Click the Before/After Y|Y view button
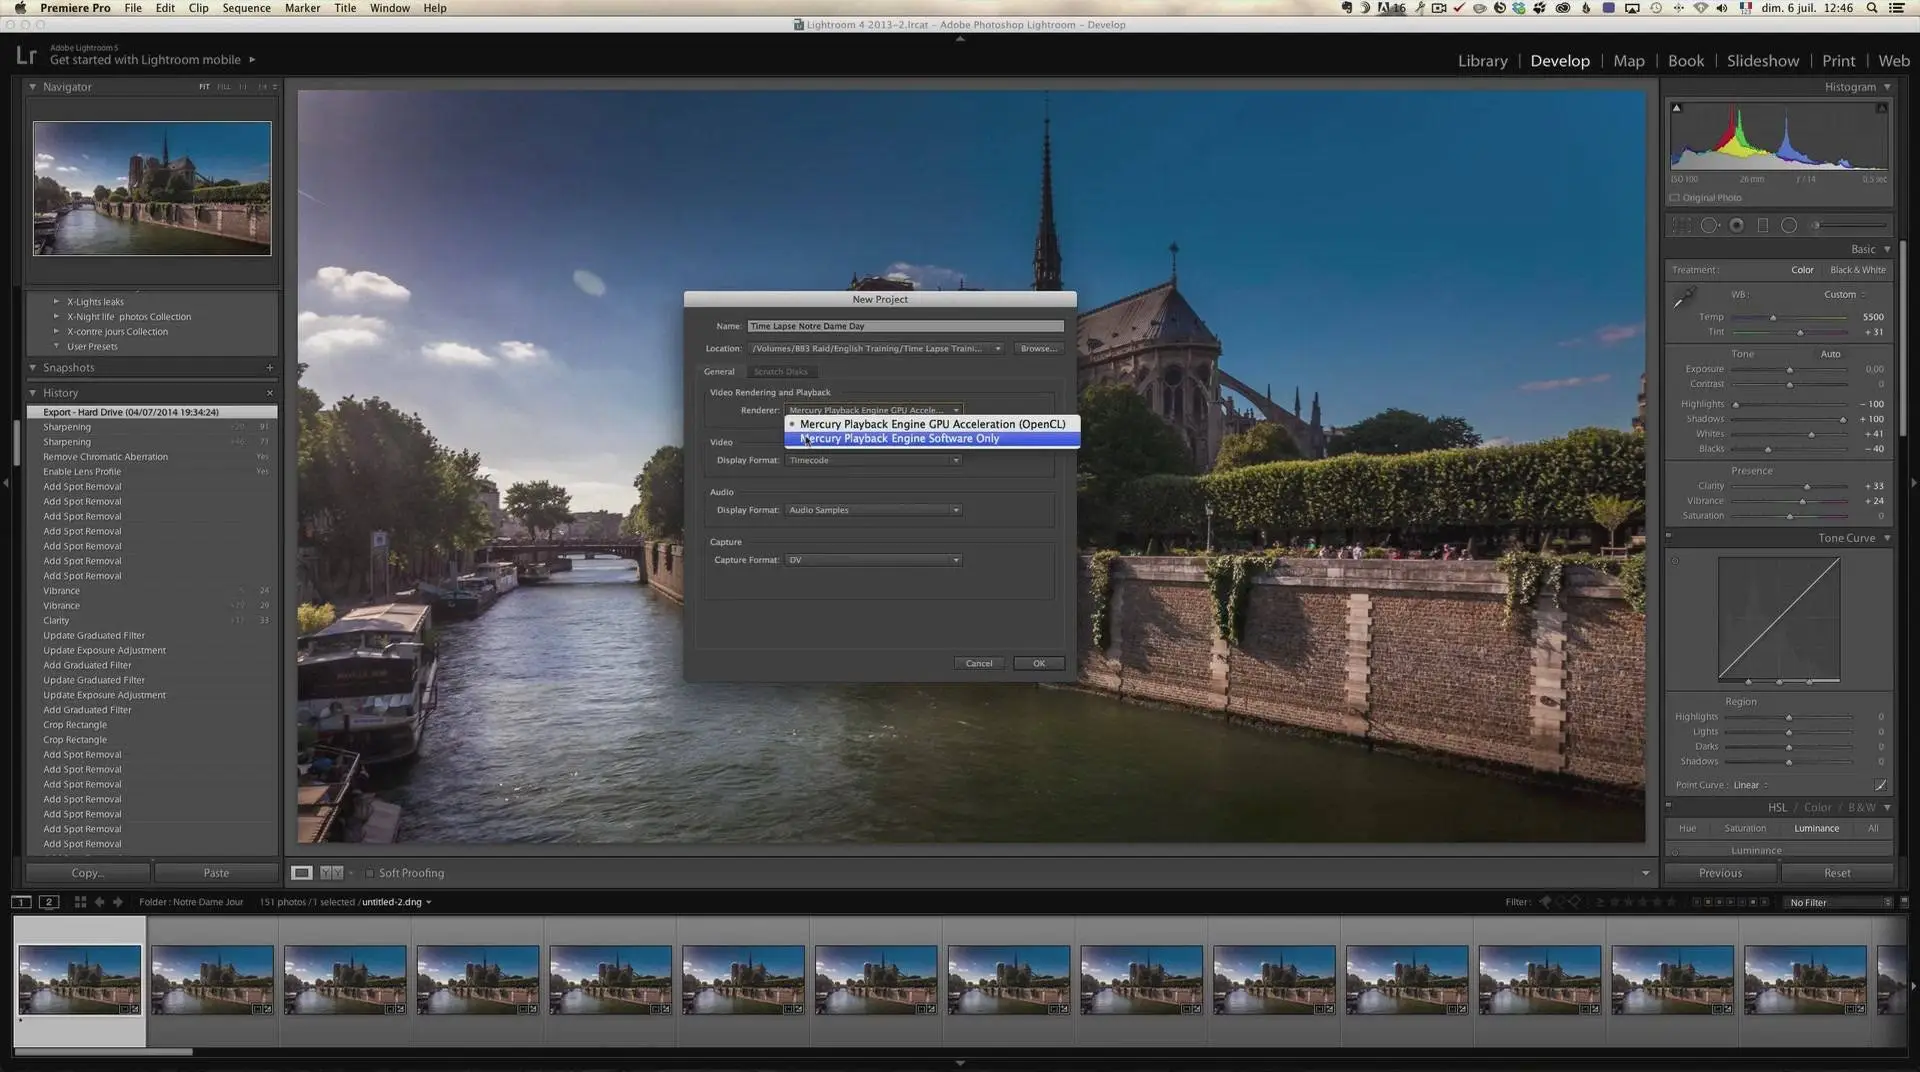 (331, 873)
